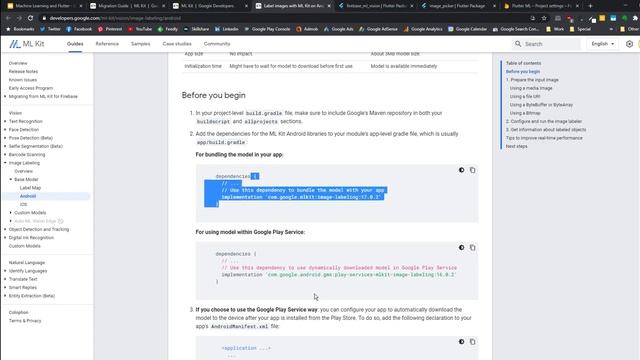Close the Label images with ML Kit tab
Viewport: 640px width, 360px height.
[x=329, y=6]
